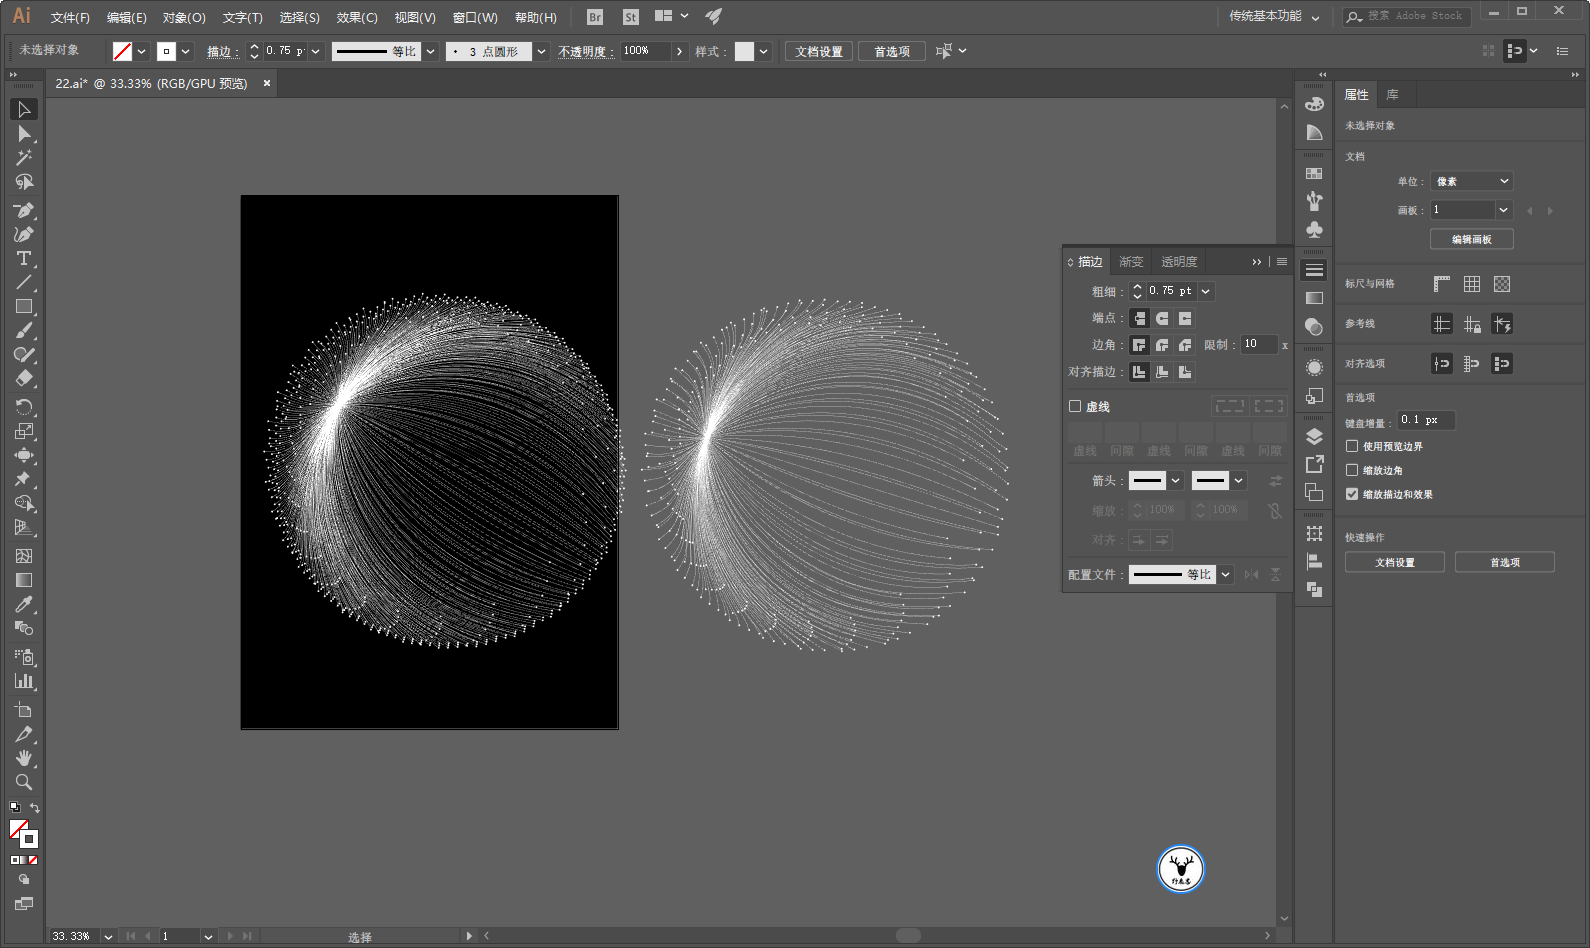The width and height of the screenshot is (1590, 948).
Task: Open the File menu
Action: pyautogui.click(x=70, y=17)
